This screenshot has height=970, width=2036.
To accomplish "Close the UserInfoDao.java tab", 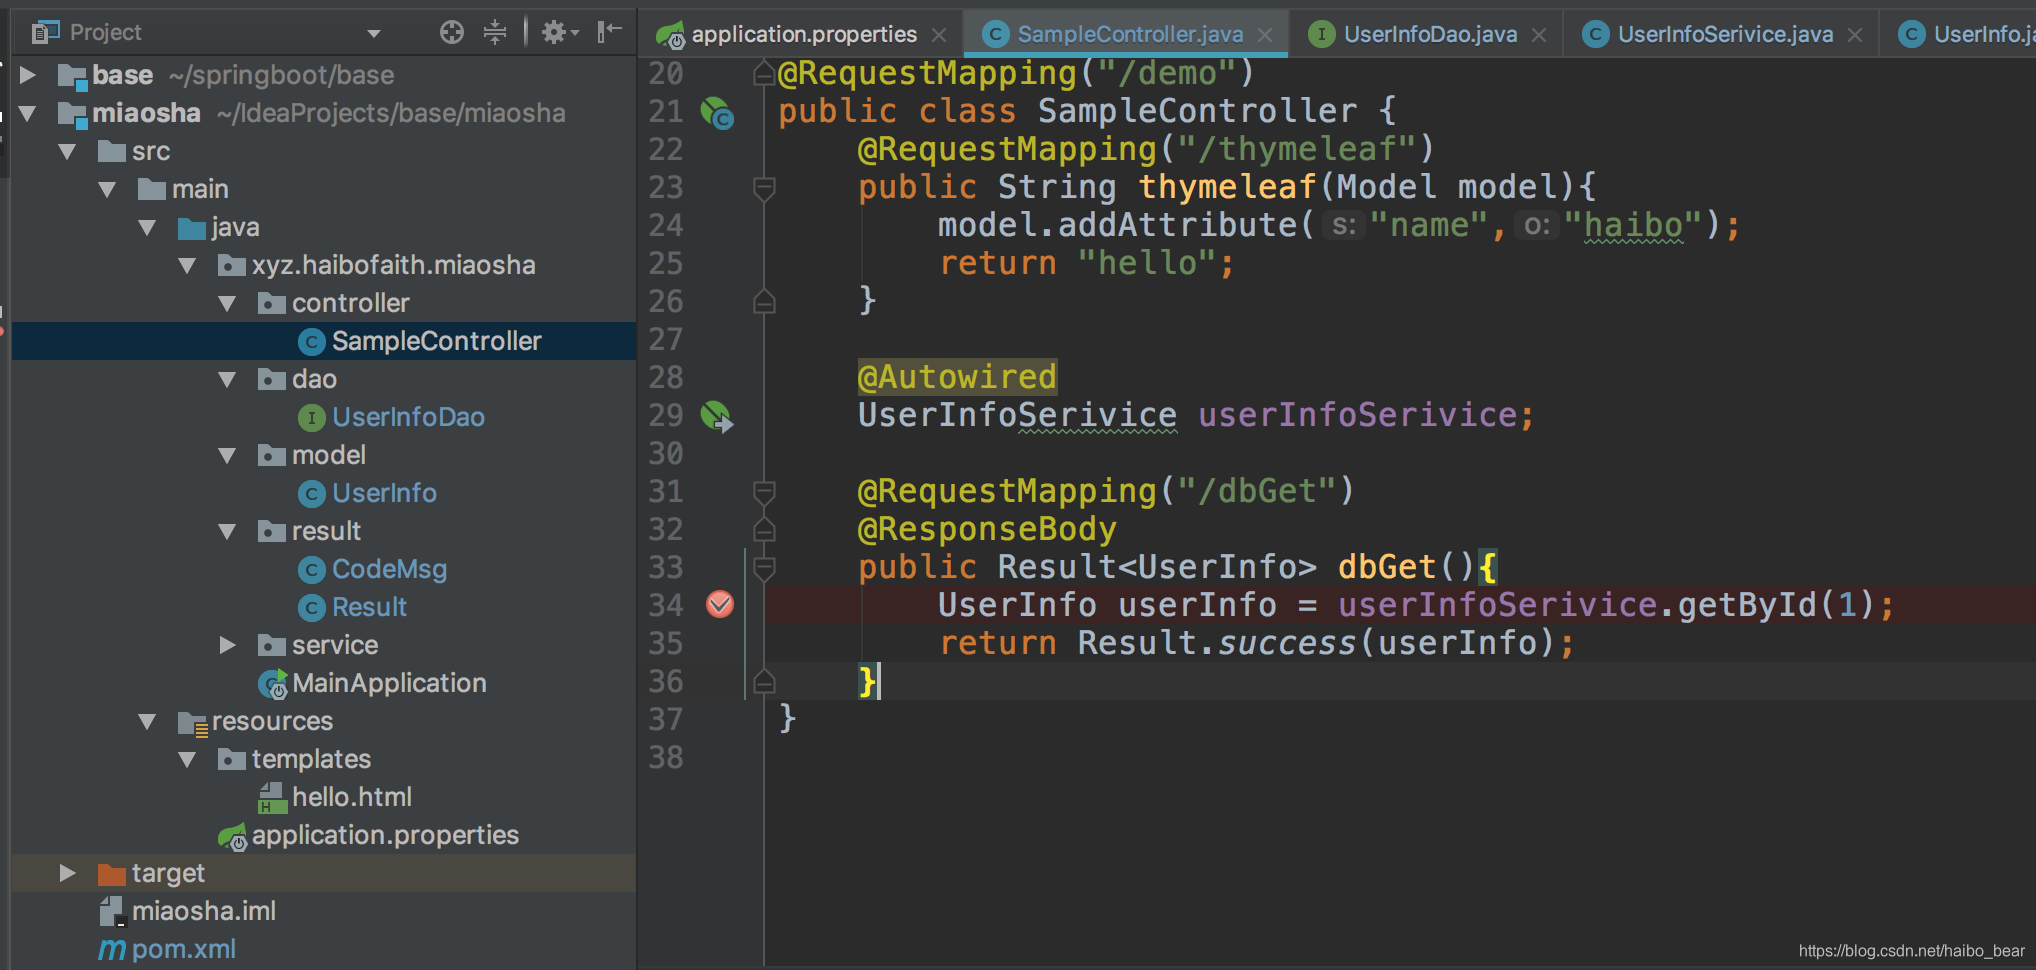I will click(1539, 35).
